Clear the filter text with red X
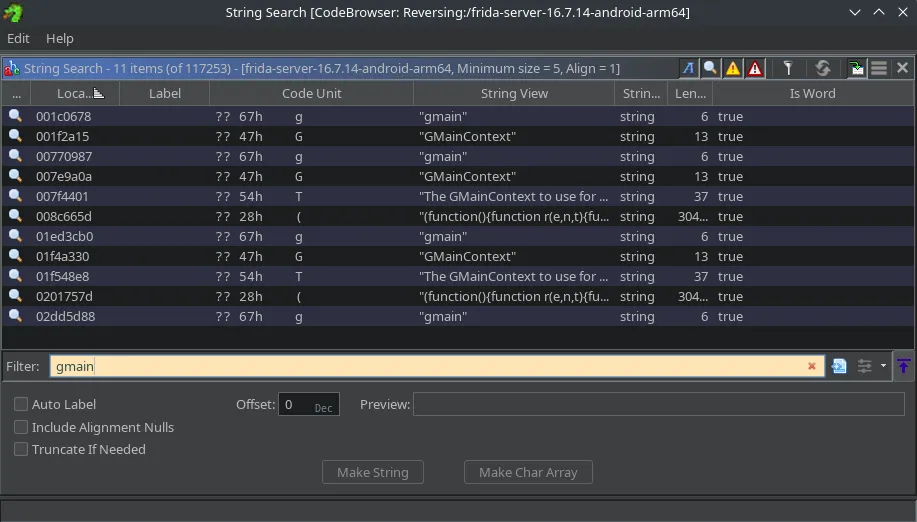 click(x=812, y=366)
